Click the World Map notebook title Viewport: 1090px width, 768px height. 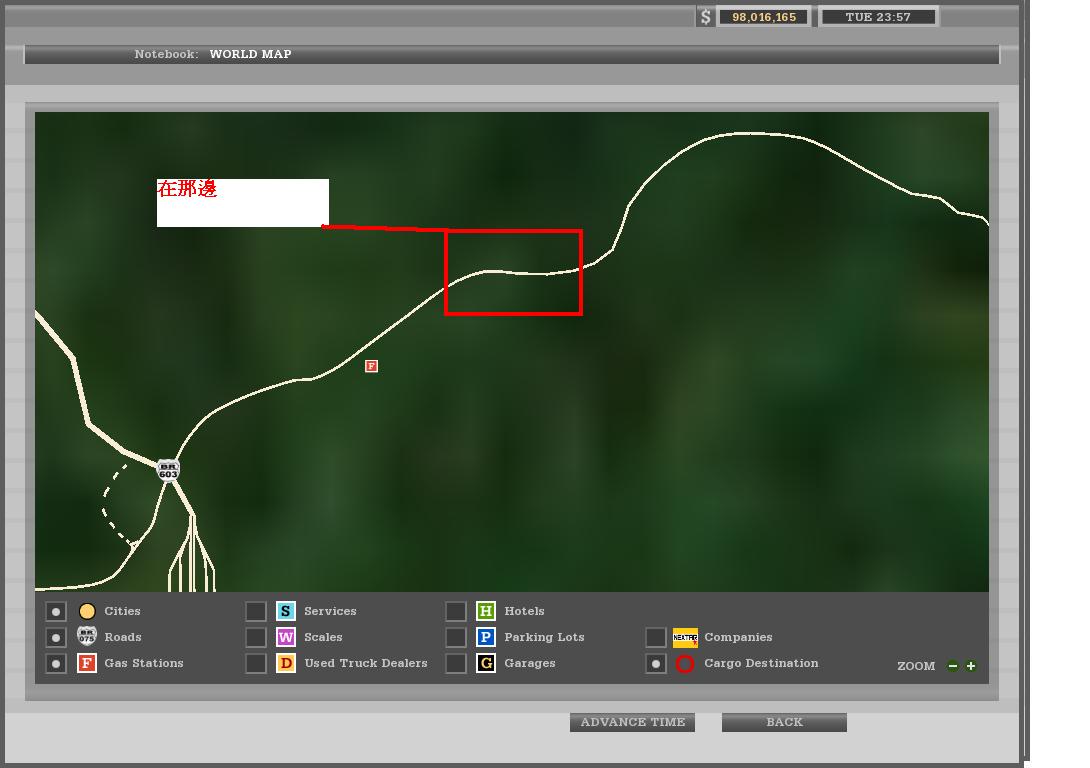tap(250, 54)
